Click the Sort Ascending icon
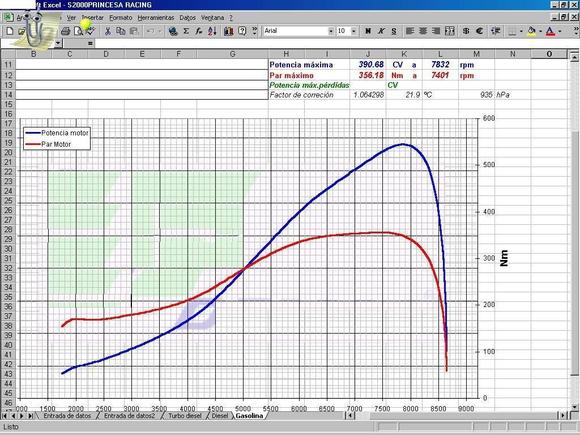Screen dimensions: 580x435 (x=212, y=31)
